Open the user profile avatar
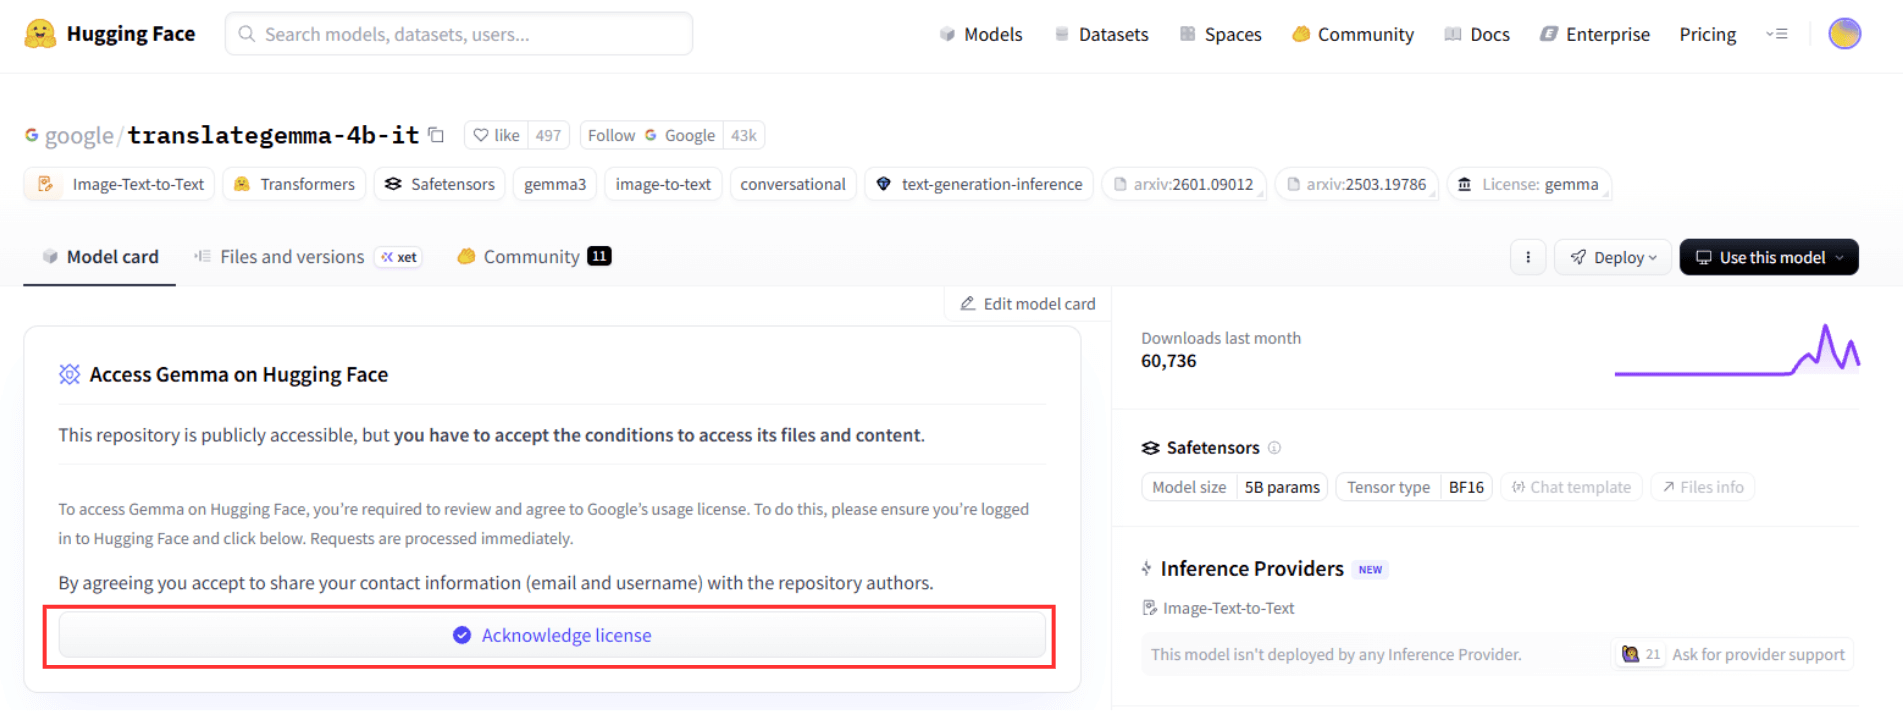This screenshot has height=711, width=1903. point(1844,34)
